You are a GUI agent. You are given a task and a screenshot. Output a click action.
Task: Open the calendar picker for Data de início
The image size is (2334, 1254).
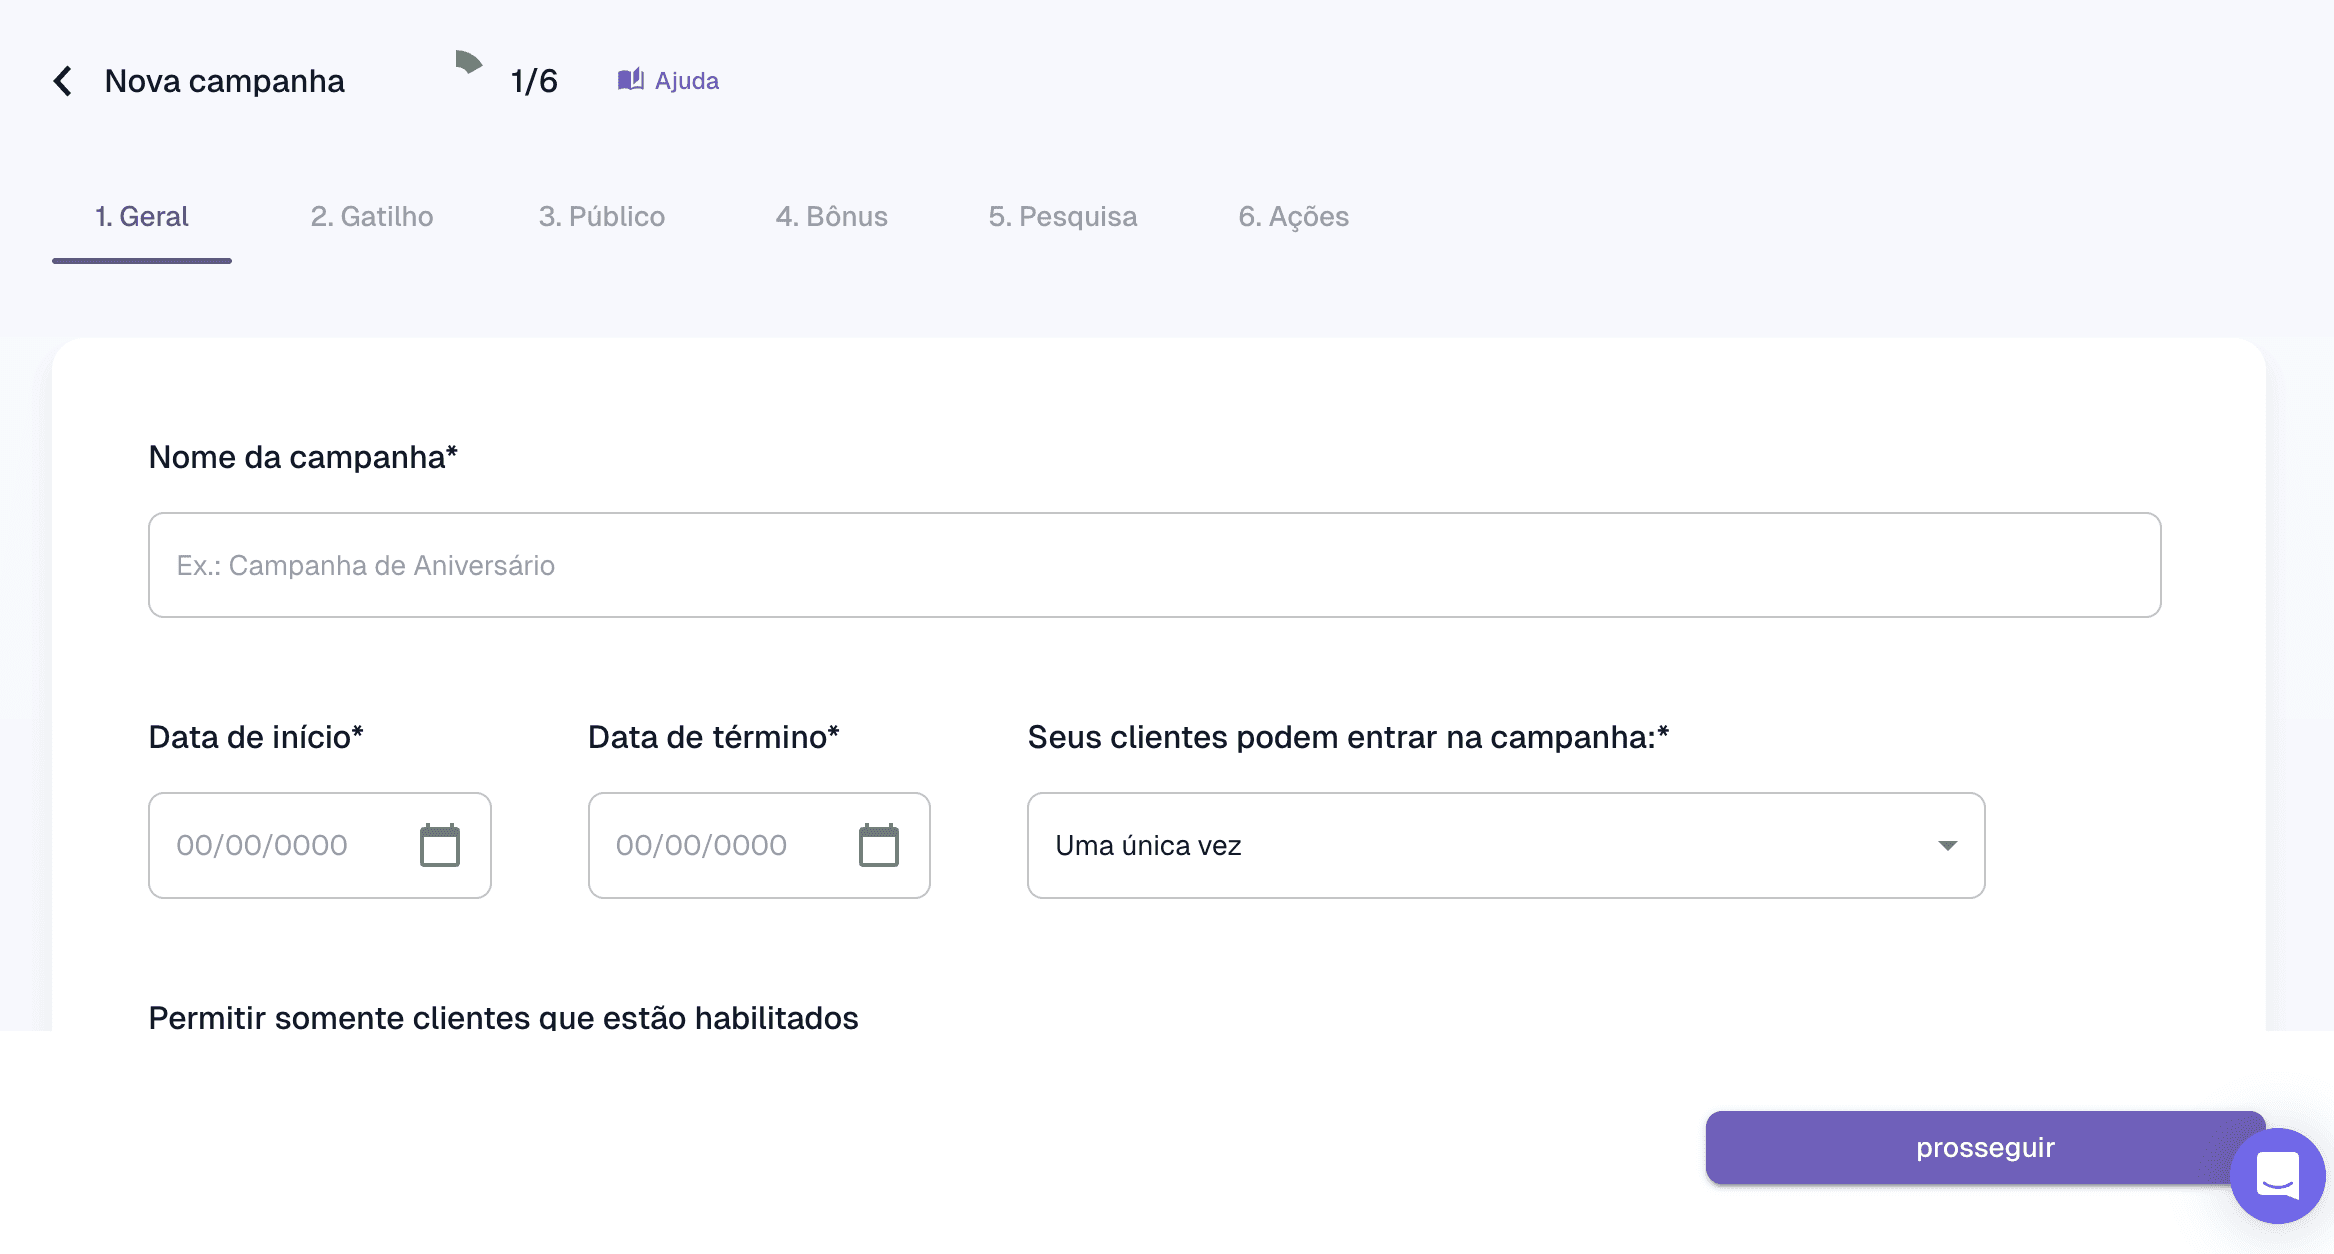[x=441, y=844]
